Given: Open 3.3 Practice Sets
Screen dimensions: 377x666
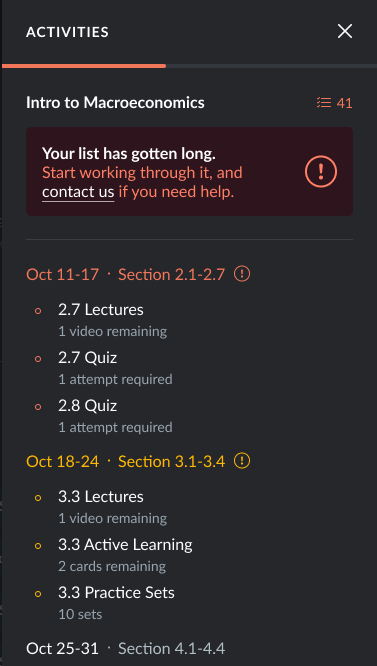Looking at the screenshot, I should coord(116,593).
